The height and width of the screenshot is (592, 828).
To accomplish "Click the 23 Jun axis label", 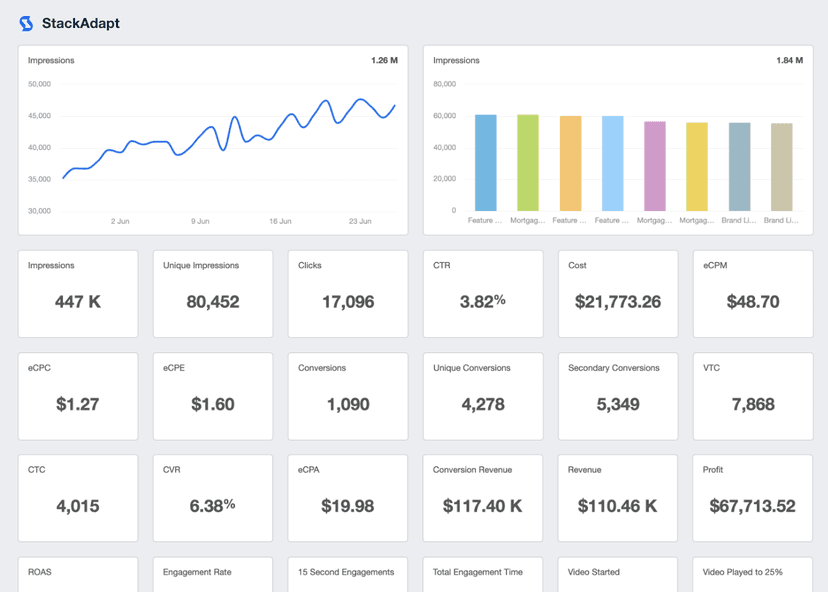I will tap(361, 221).
